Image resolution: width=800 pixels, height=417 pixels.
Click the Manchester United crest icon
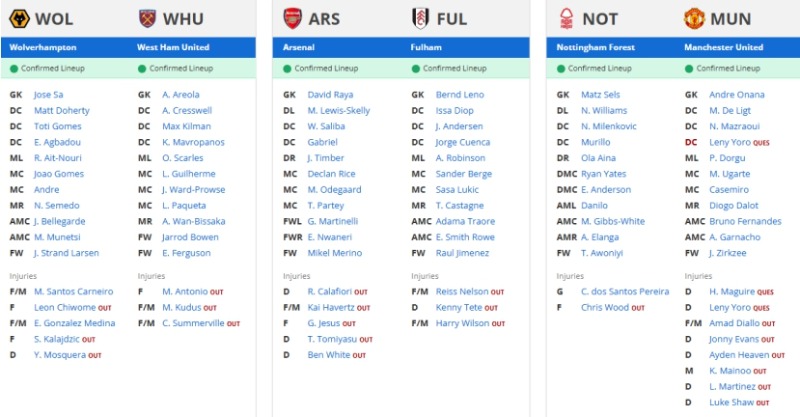tap(695, 18)
